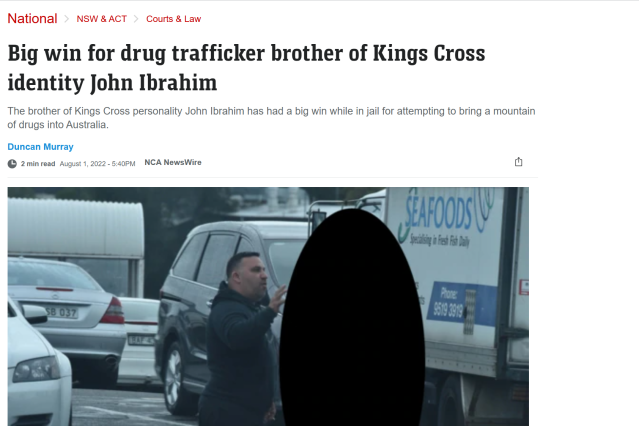Click the clock icon next to read time
Screen dimensions: 639x426
tap(12, 163)
